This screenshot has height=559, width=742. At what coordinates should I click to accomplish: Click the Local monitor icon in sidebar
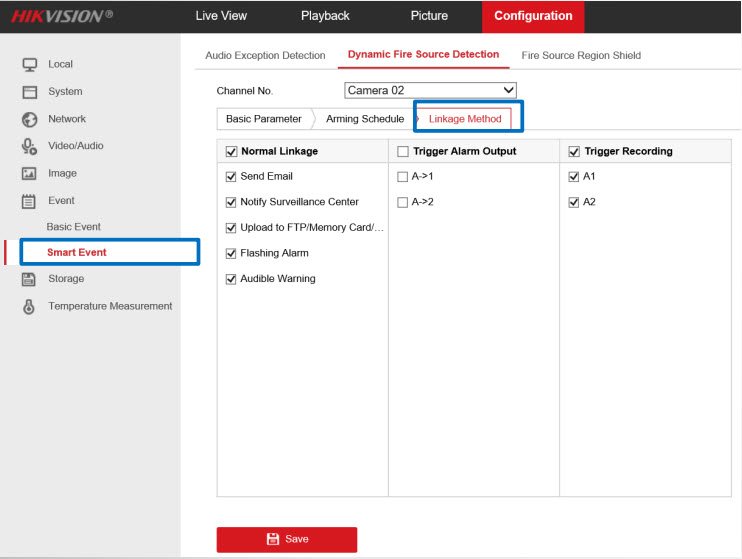coord(30,64)
